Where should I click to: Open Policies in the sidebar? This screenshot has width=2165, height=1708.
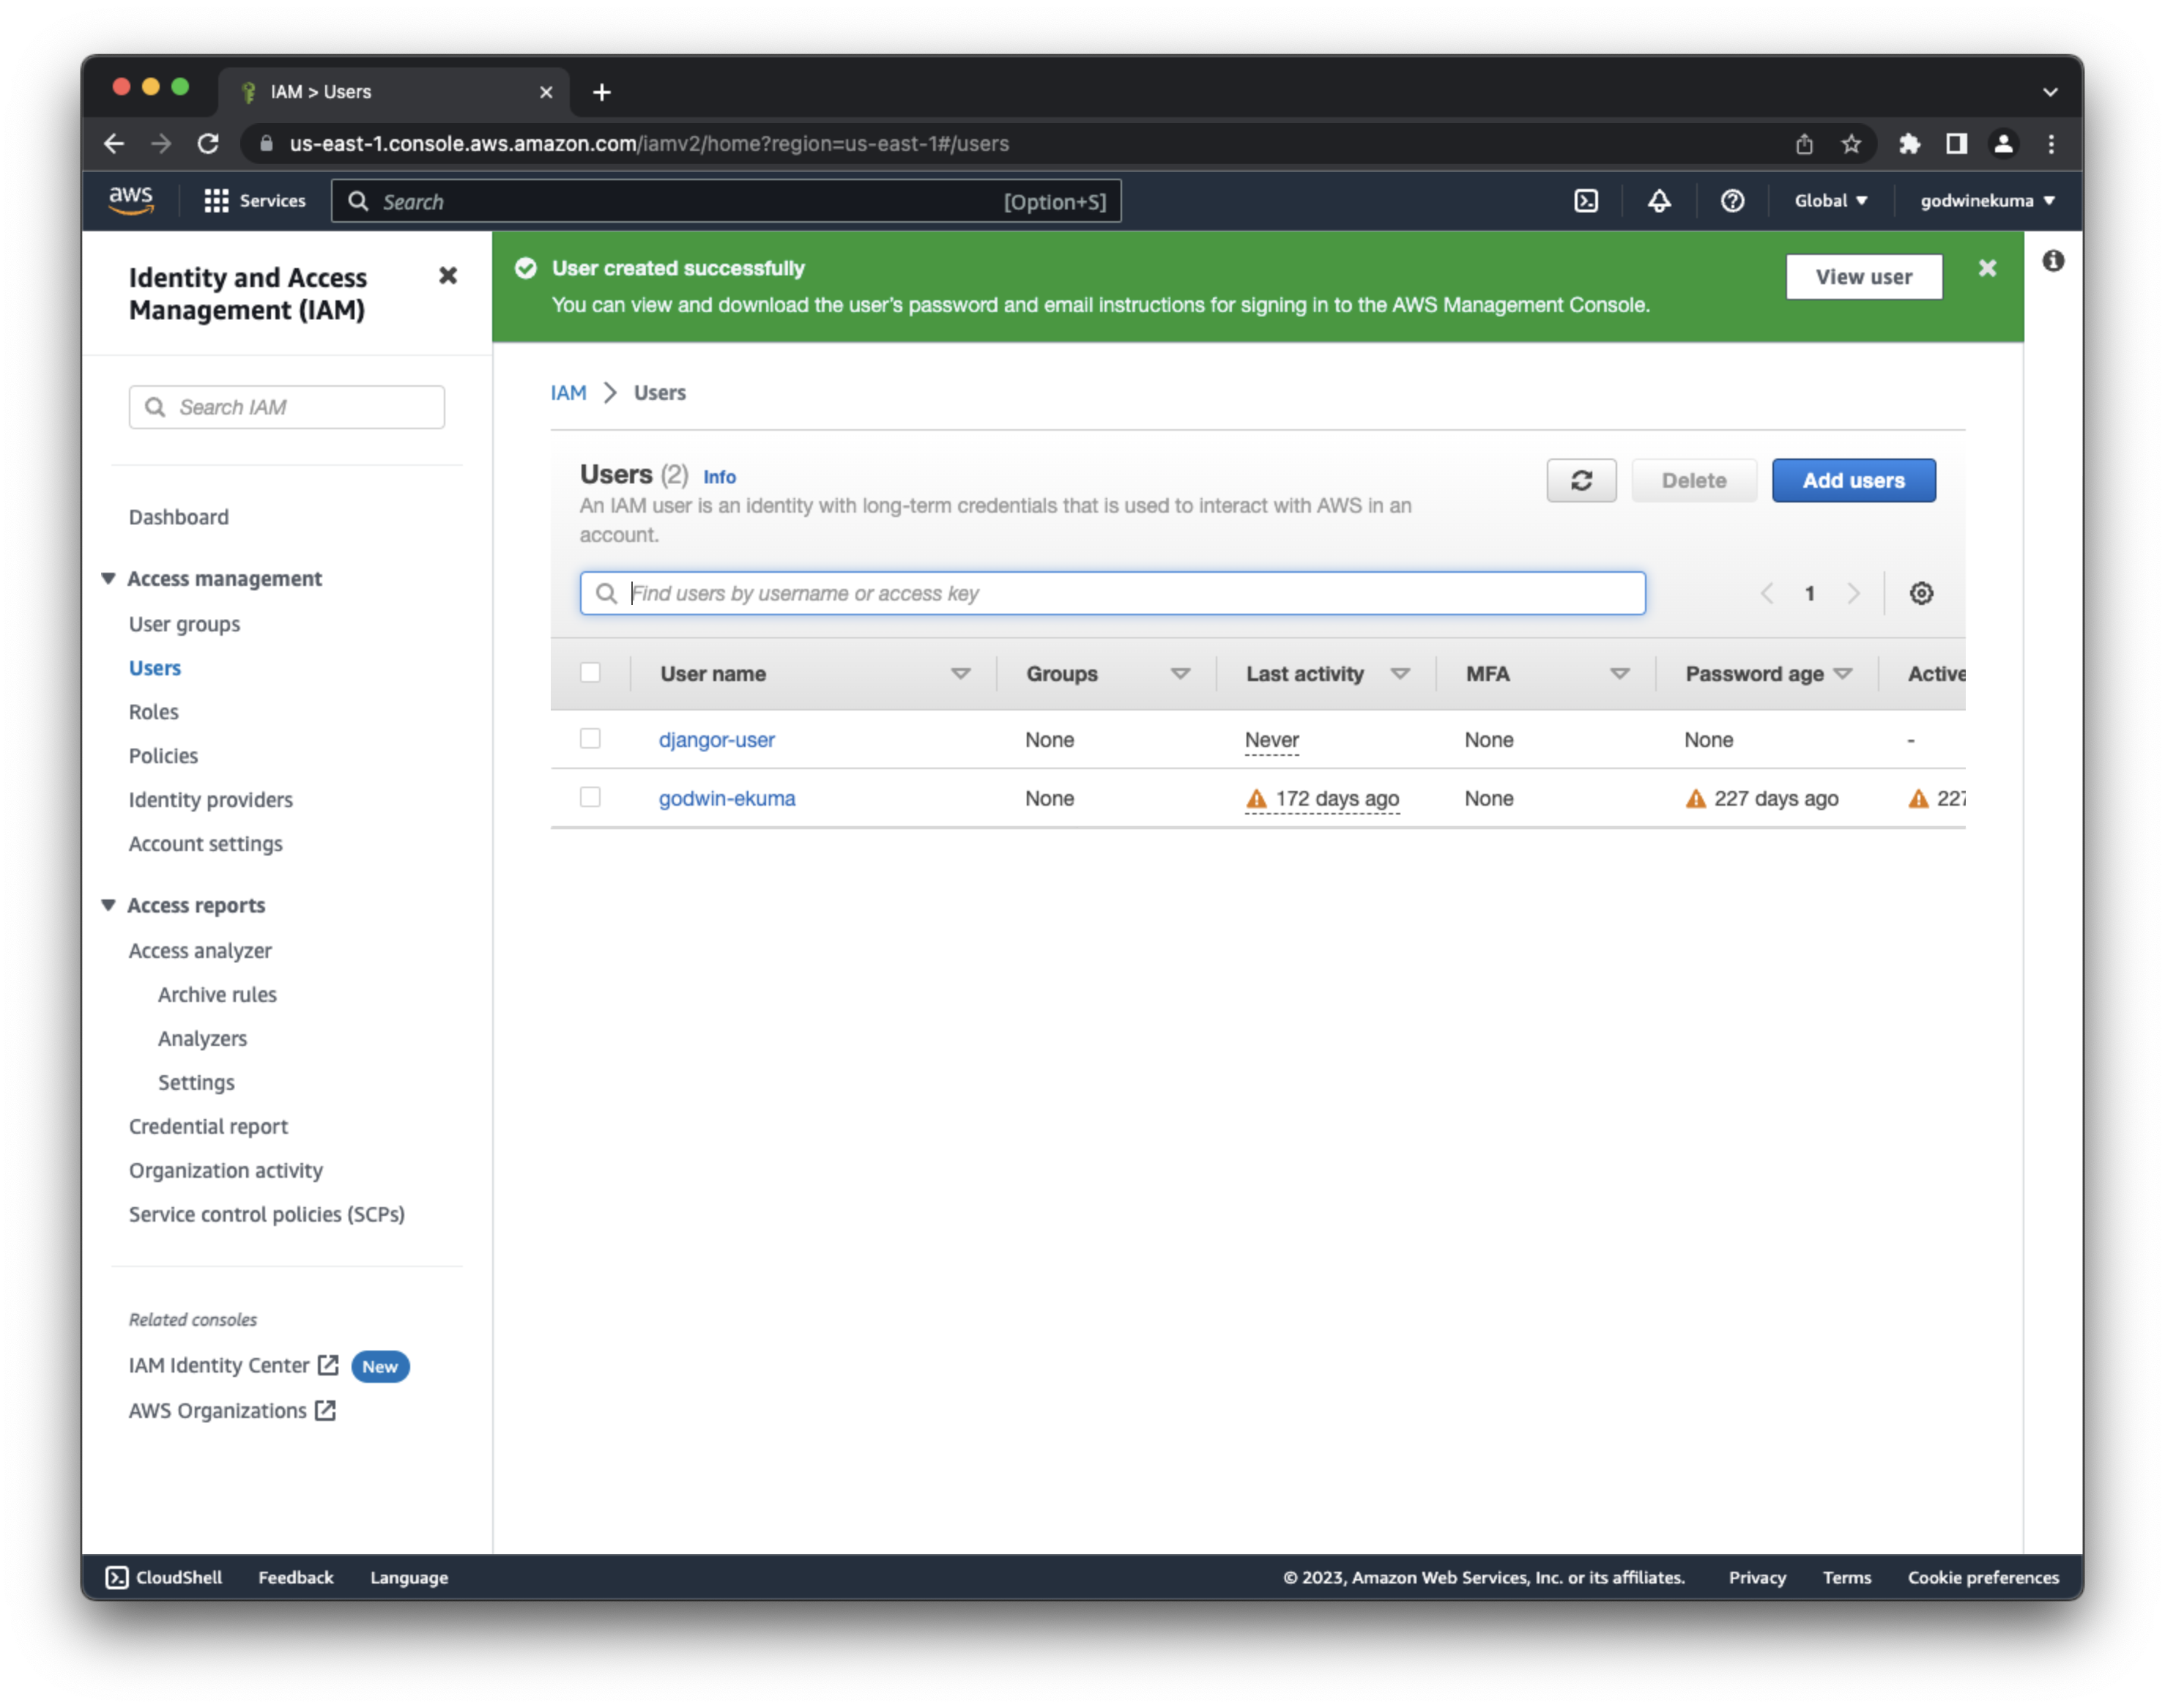coord(163,756)
